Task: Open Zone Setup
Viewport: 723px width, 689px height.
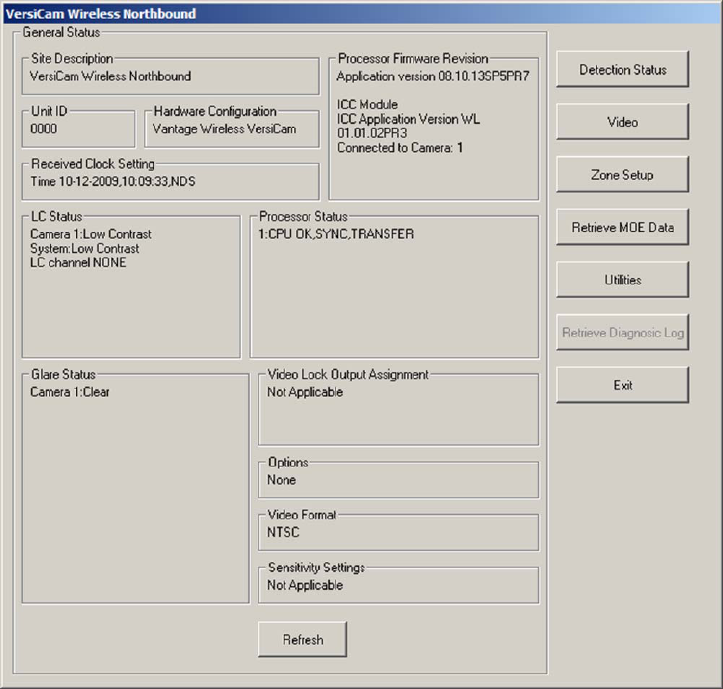Action: pos(622,174)
